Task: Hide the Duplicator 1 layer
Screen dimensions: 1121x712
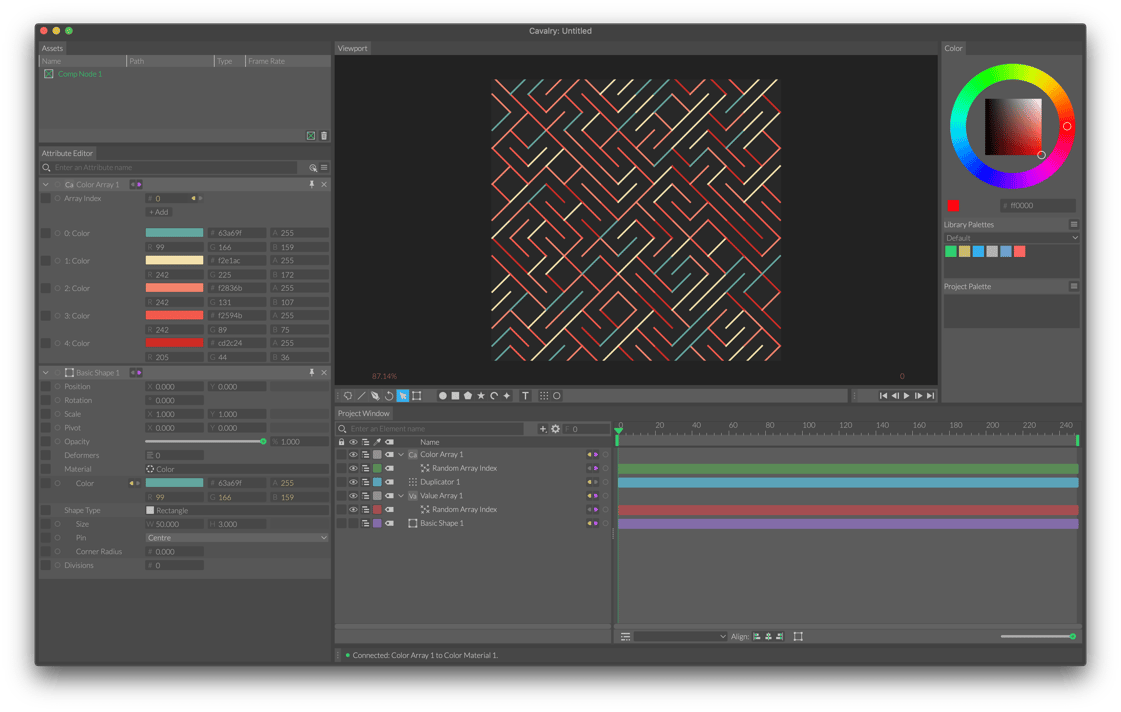Action: [353, 482]
